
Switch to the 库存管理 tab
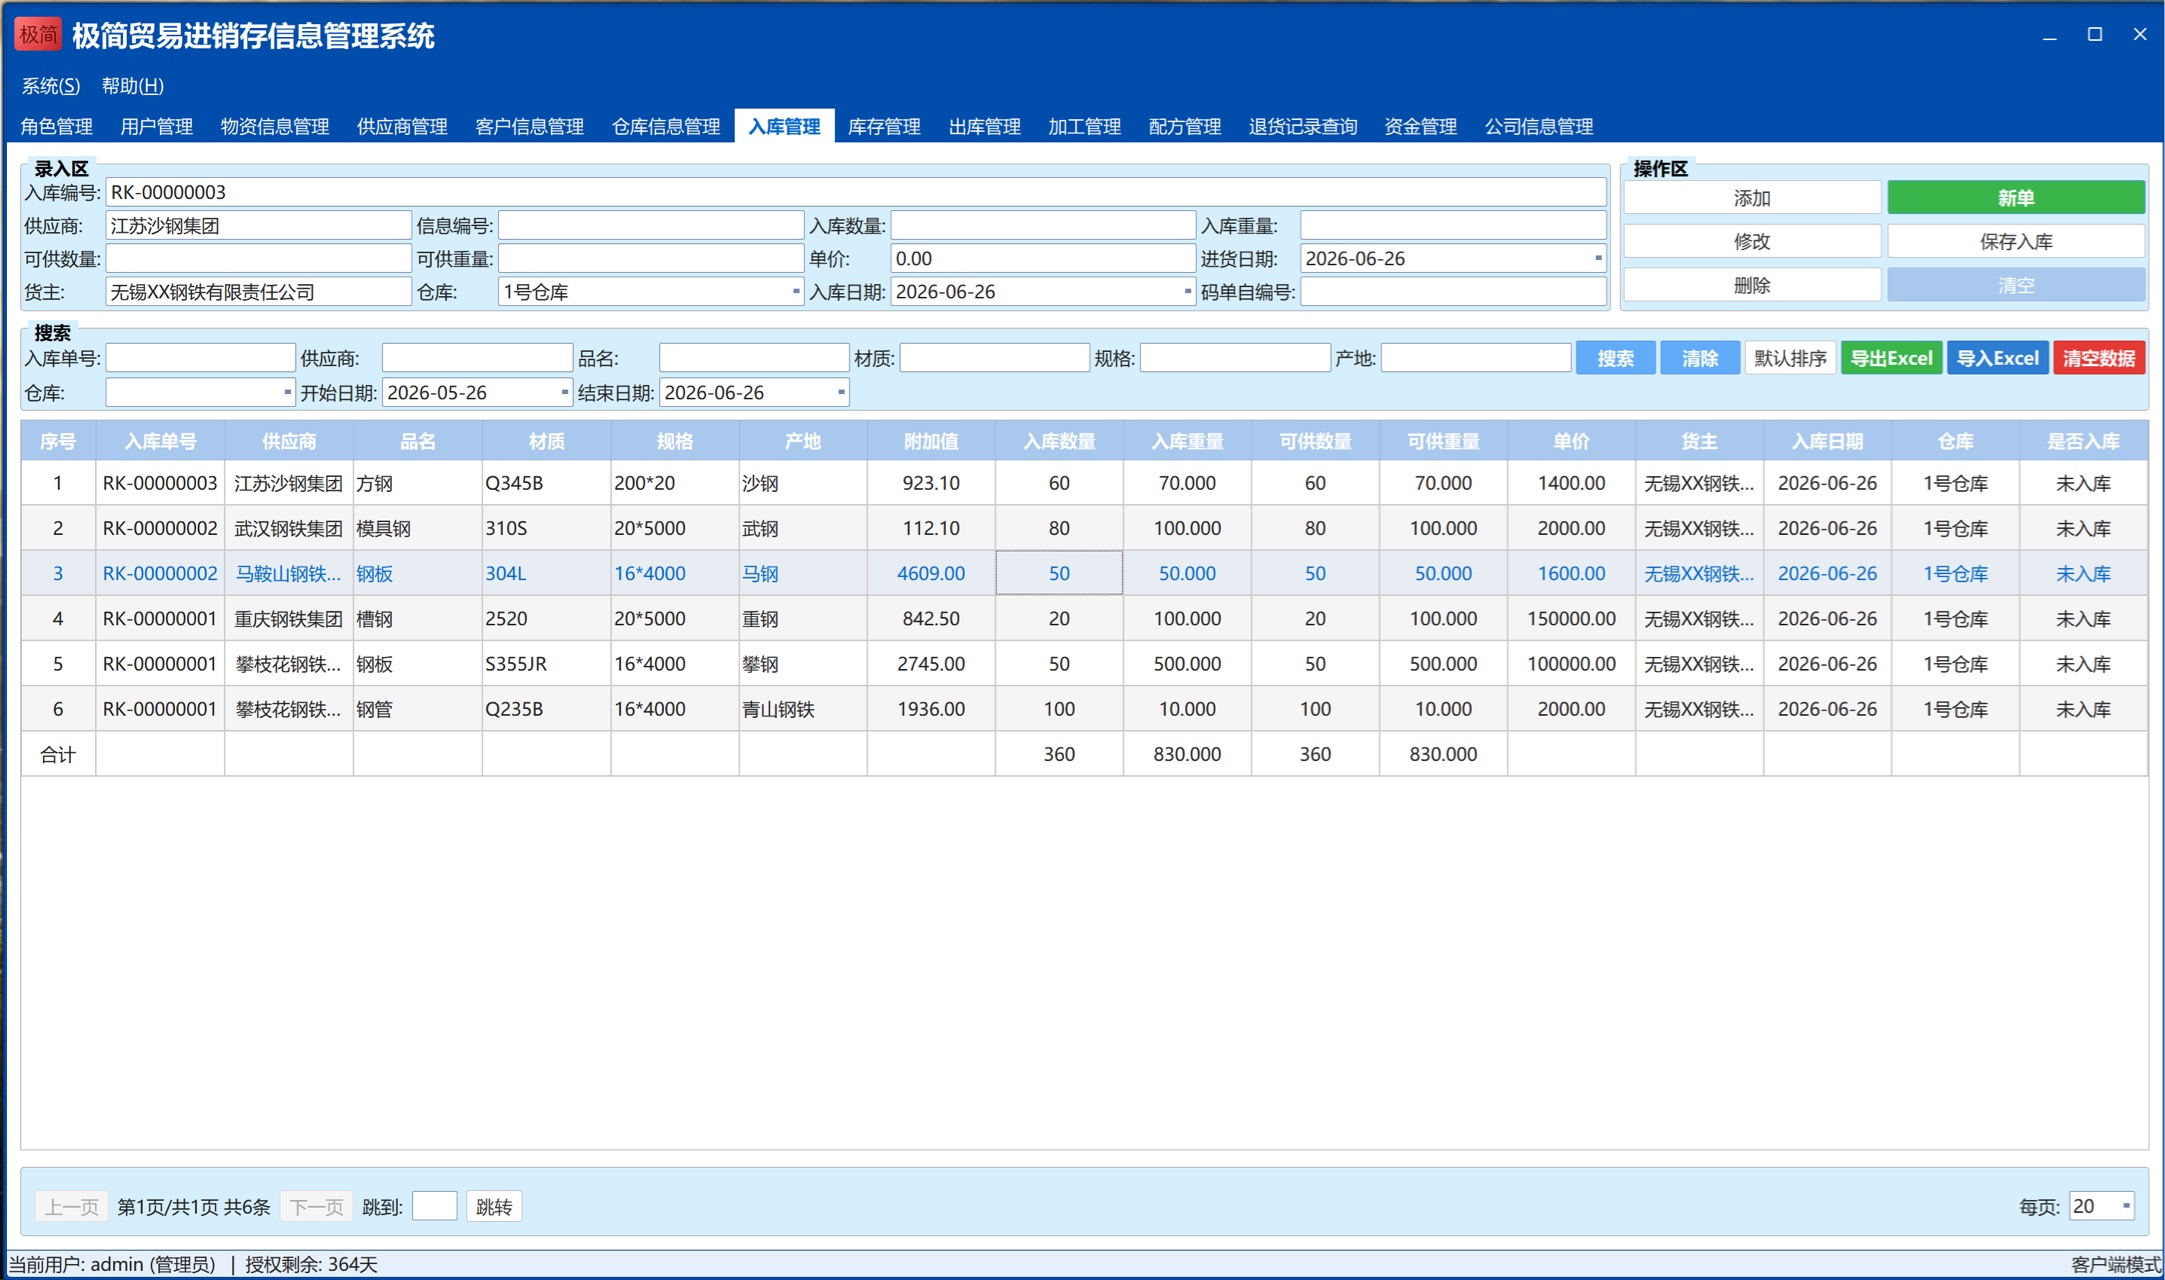pos(884,127)
